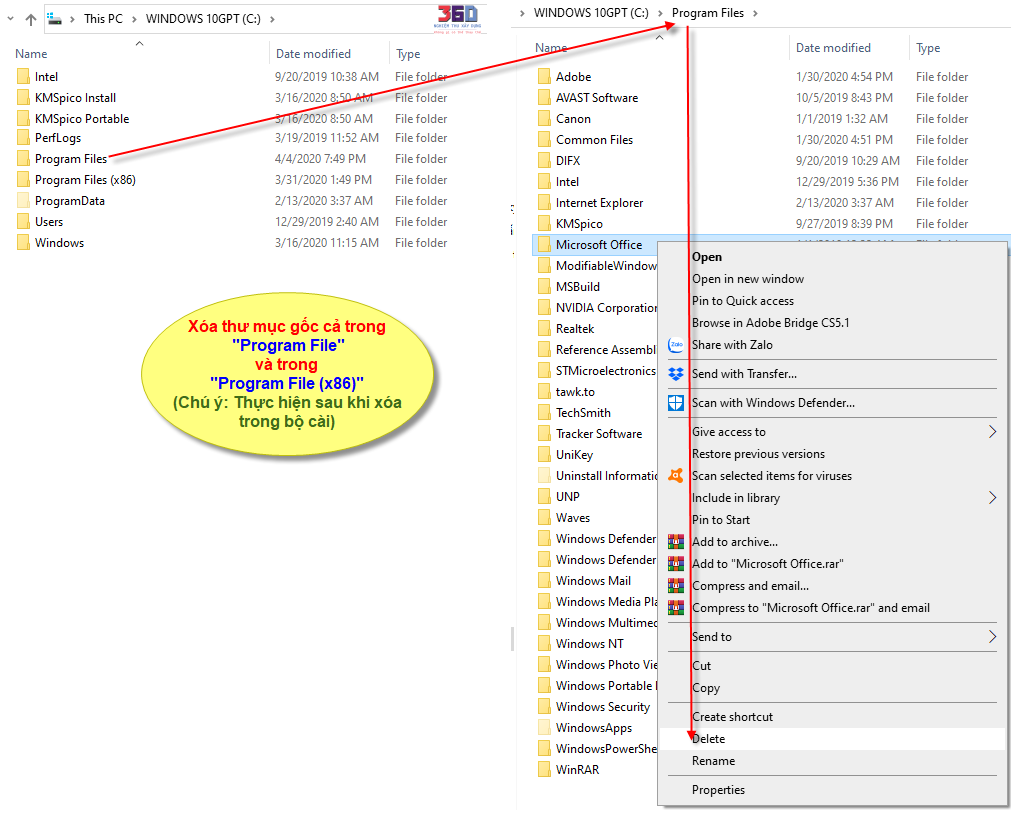Expand chevron after Program Files in right address bar
Image resolution: width=1011 pixels, height=816 pixels.
tap(755, 13)
